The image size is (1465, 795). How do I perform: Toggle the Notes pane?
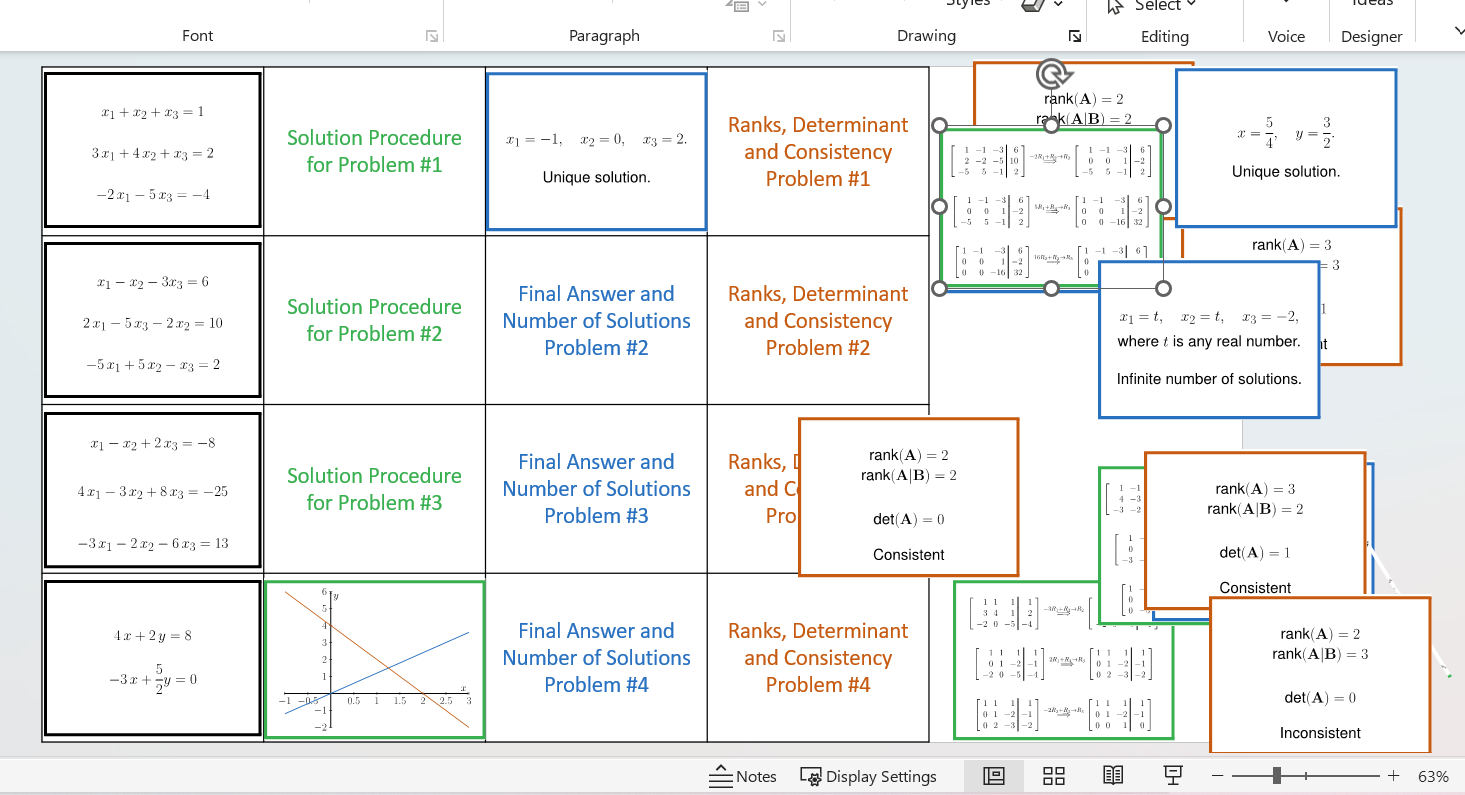(743, 776)
